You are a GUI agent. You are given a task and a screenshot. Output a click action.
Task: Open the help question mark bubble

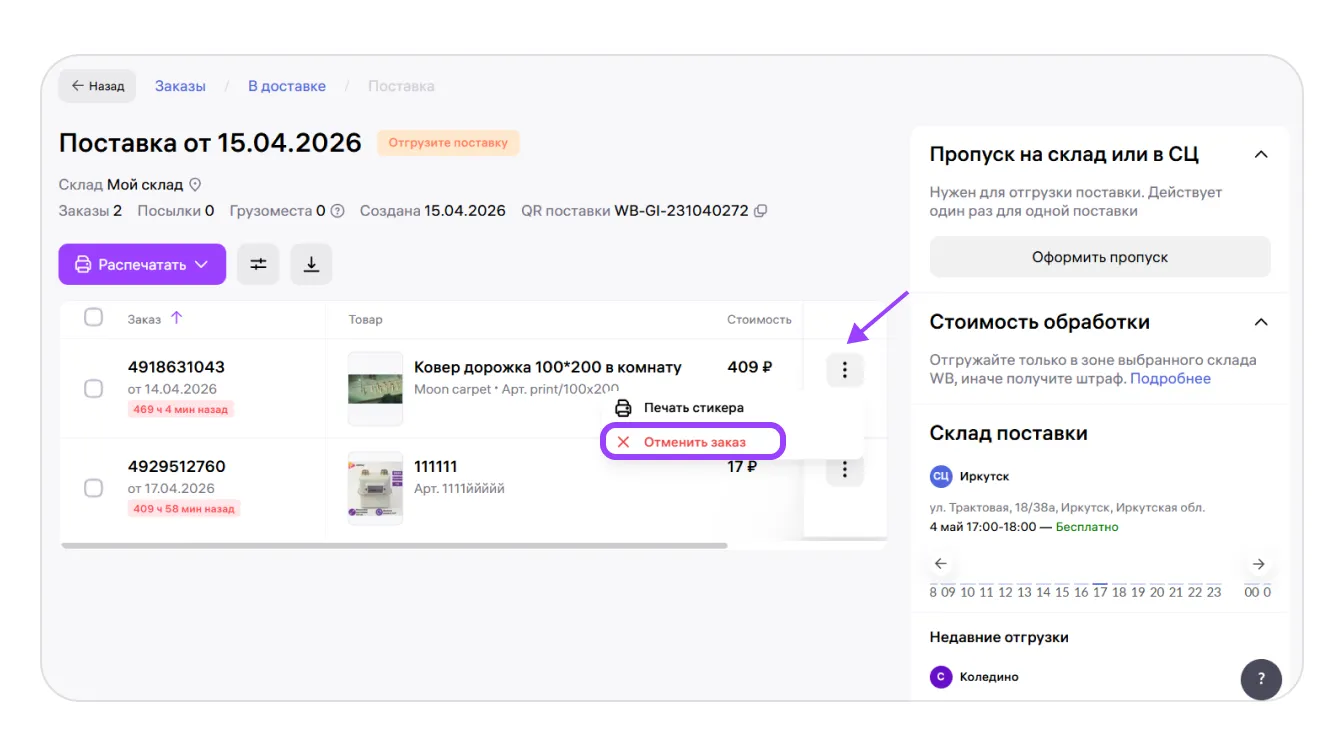1261,679
